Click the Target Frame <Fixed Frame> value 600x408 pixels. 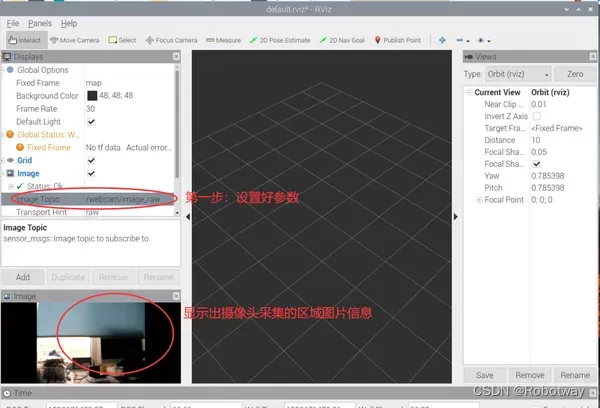(557, 128)
